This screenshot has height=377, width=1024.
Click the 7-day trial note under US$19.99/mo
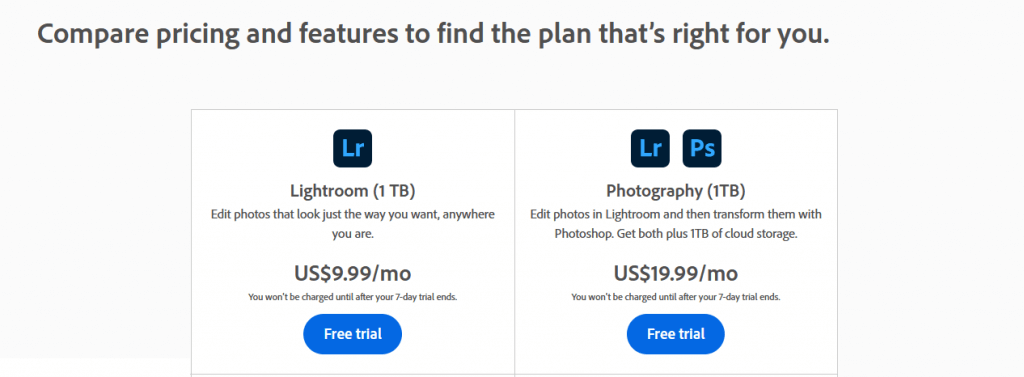[676, 297]
